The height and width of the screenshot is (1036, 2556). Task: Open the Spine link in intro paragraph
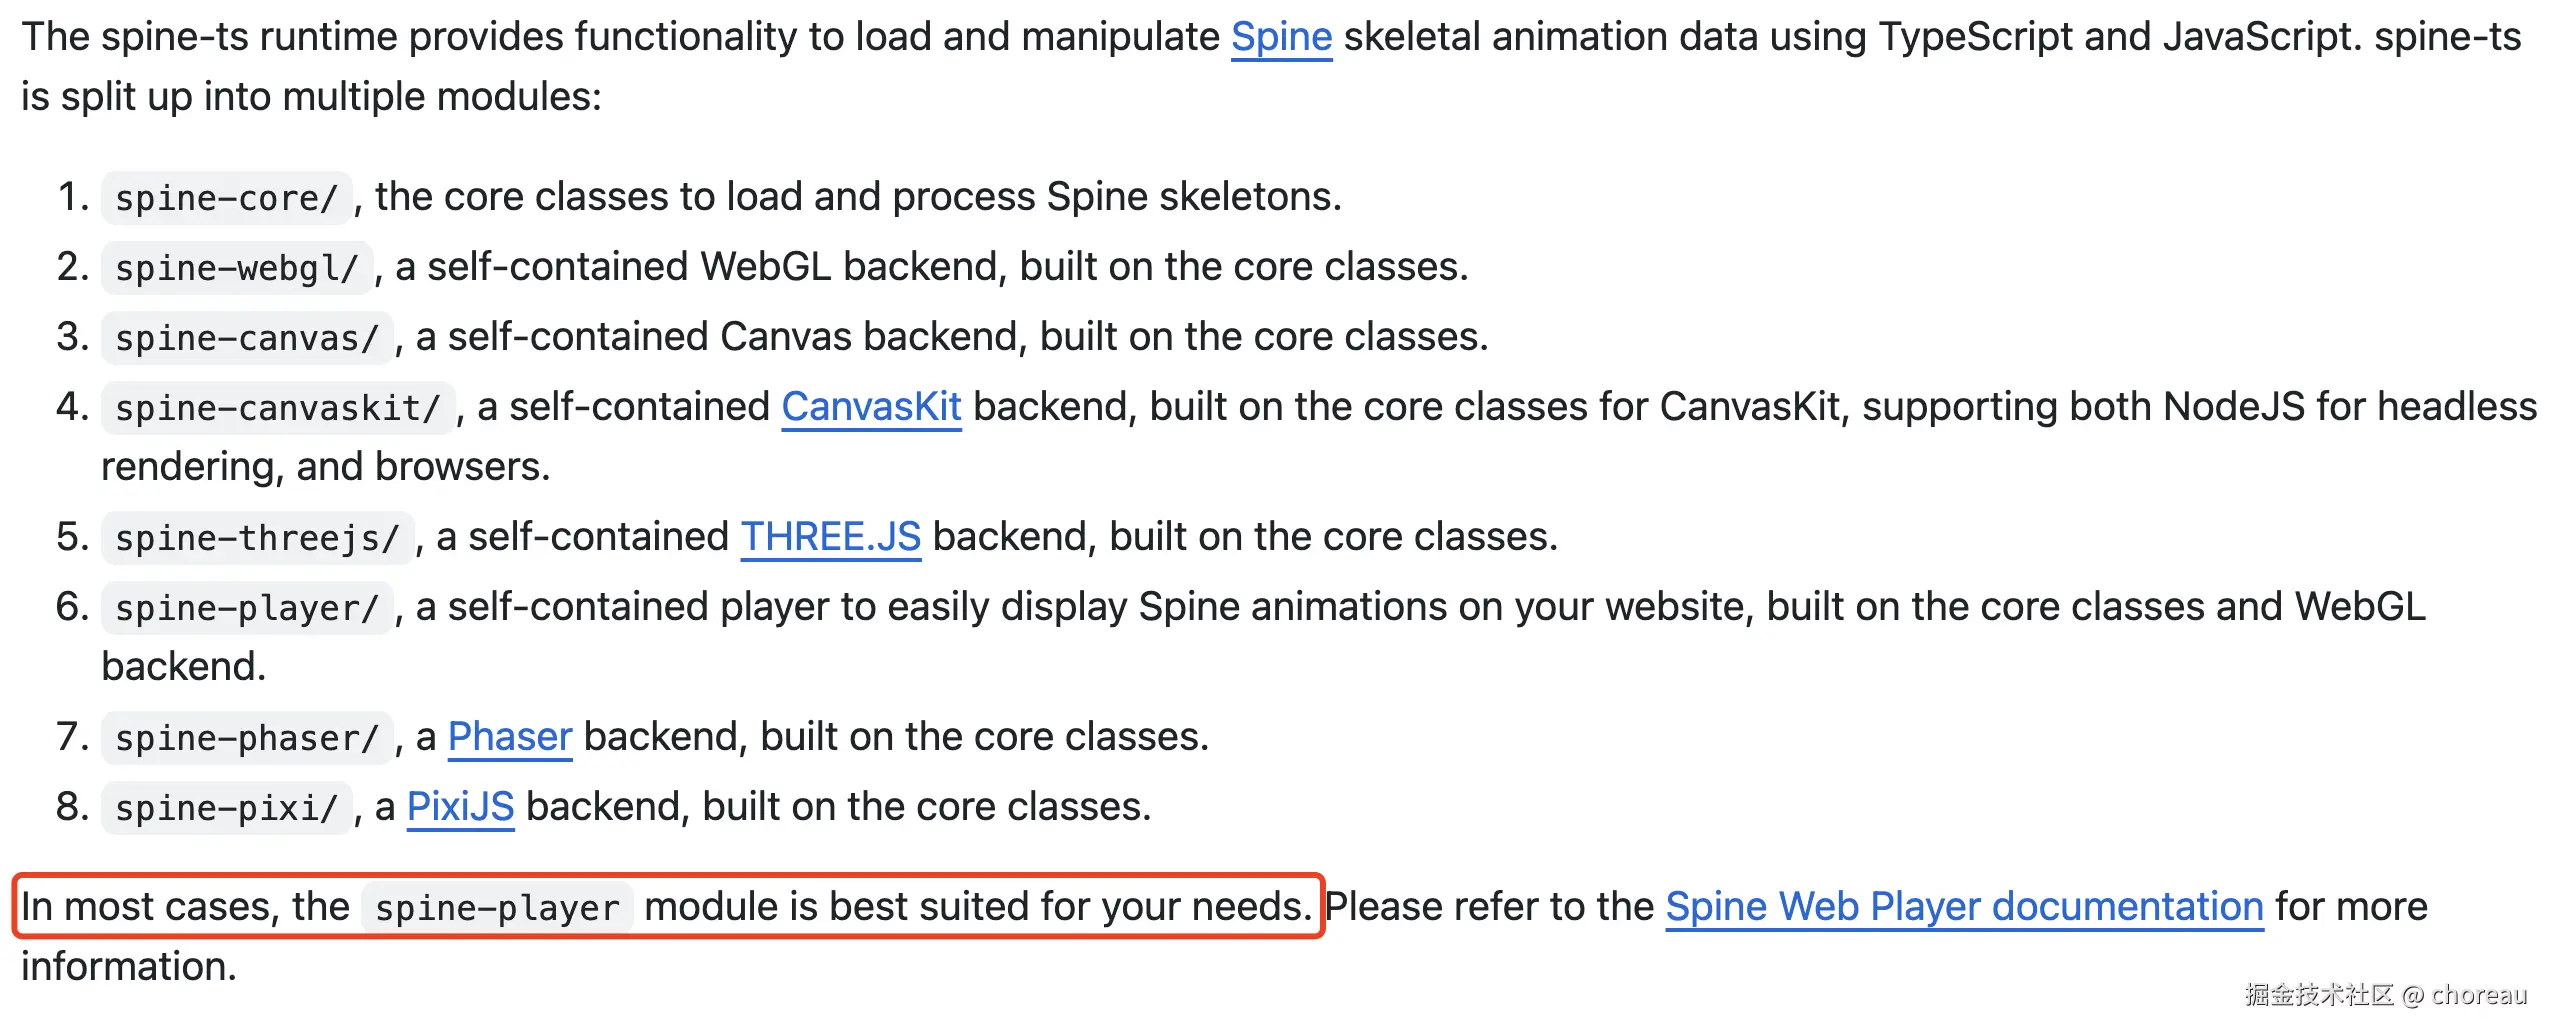[1281, 38]
